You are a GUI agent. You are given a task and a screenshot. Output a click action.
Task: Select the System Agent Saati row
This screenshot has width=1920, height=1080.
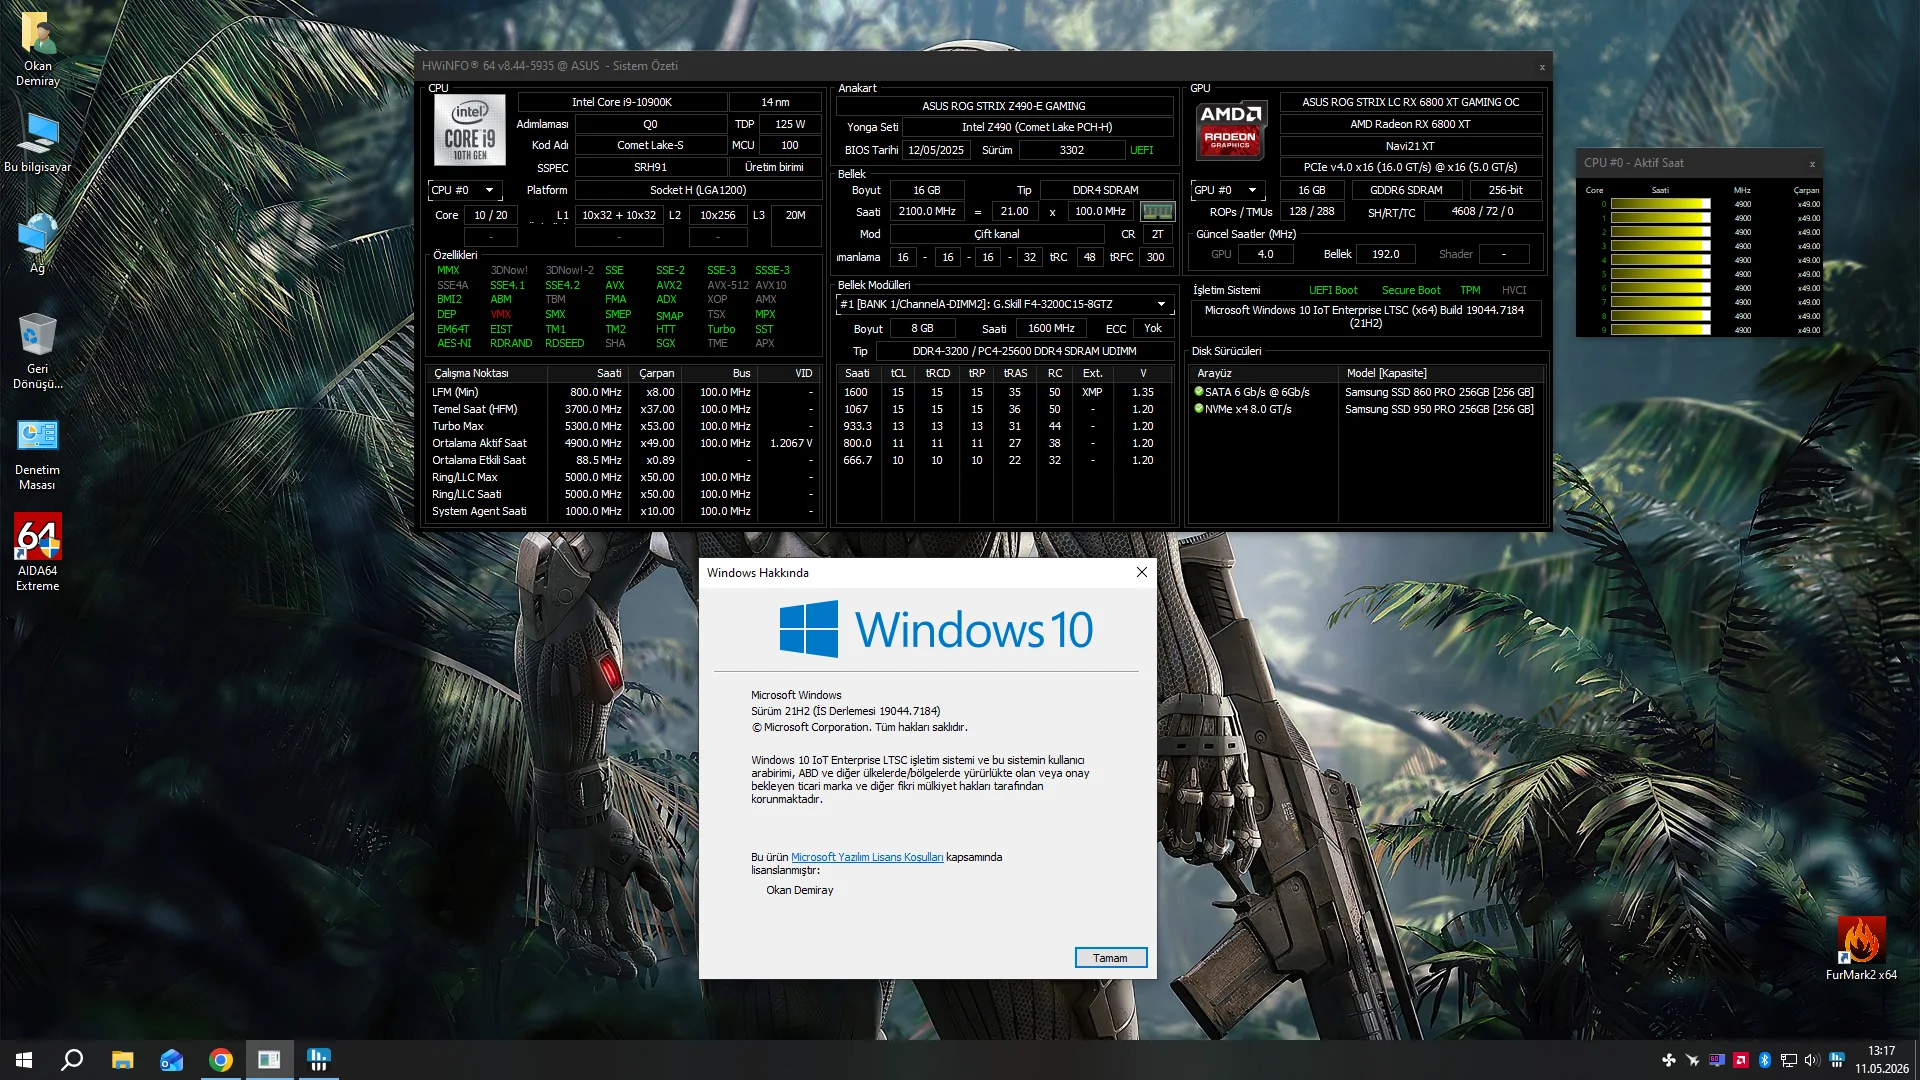[623, 511]
